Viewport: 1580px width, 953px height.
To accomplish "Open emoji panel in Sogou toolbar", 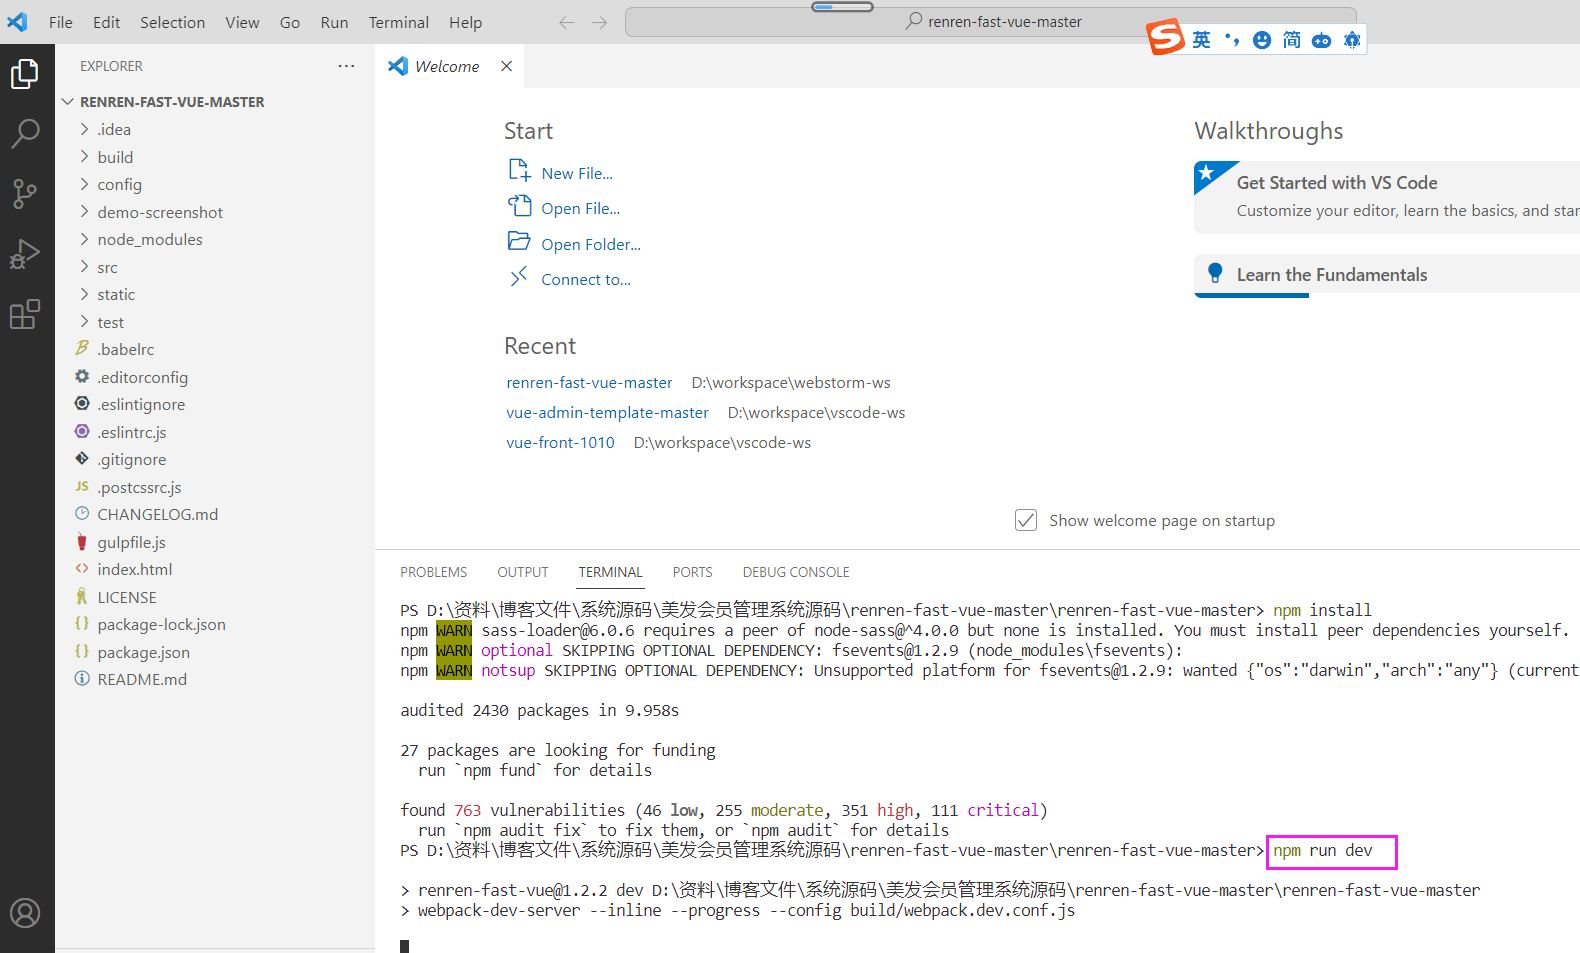I will pyautogui.click(x=1262, y=40).
